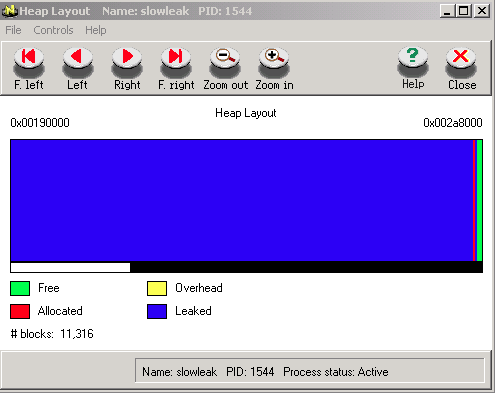Jump to far left with F. left button
This screenshot has height=393, width=495.
coord(29,68)
